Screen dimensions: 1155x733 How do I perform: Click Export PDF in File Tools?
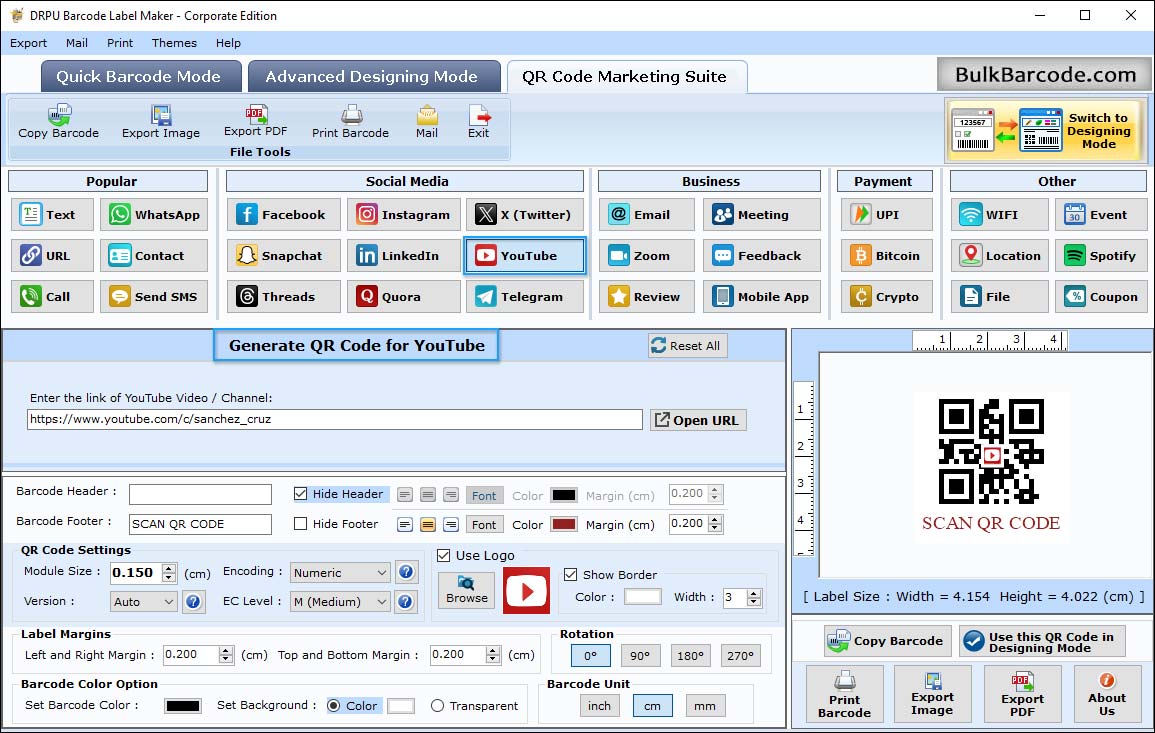click(x=256, y=122)
